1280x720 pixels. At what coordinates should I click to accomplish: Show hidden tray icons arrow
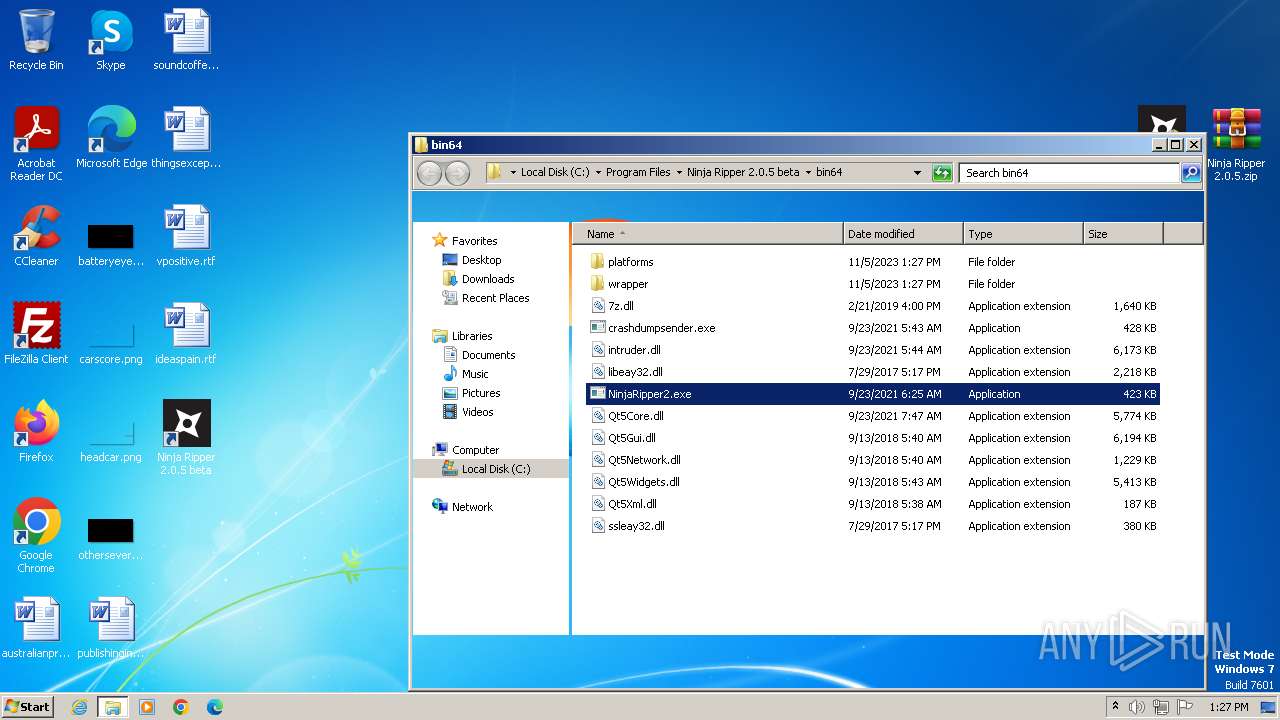[x=1115, y=707]
